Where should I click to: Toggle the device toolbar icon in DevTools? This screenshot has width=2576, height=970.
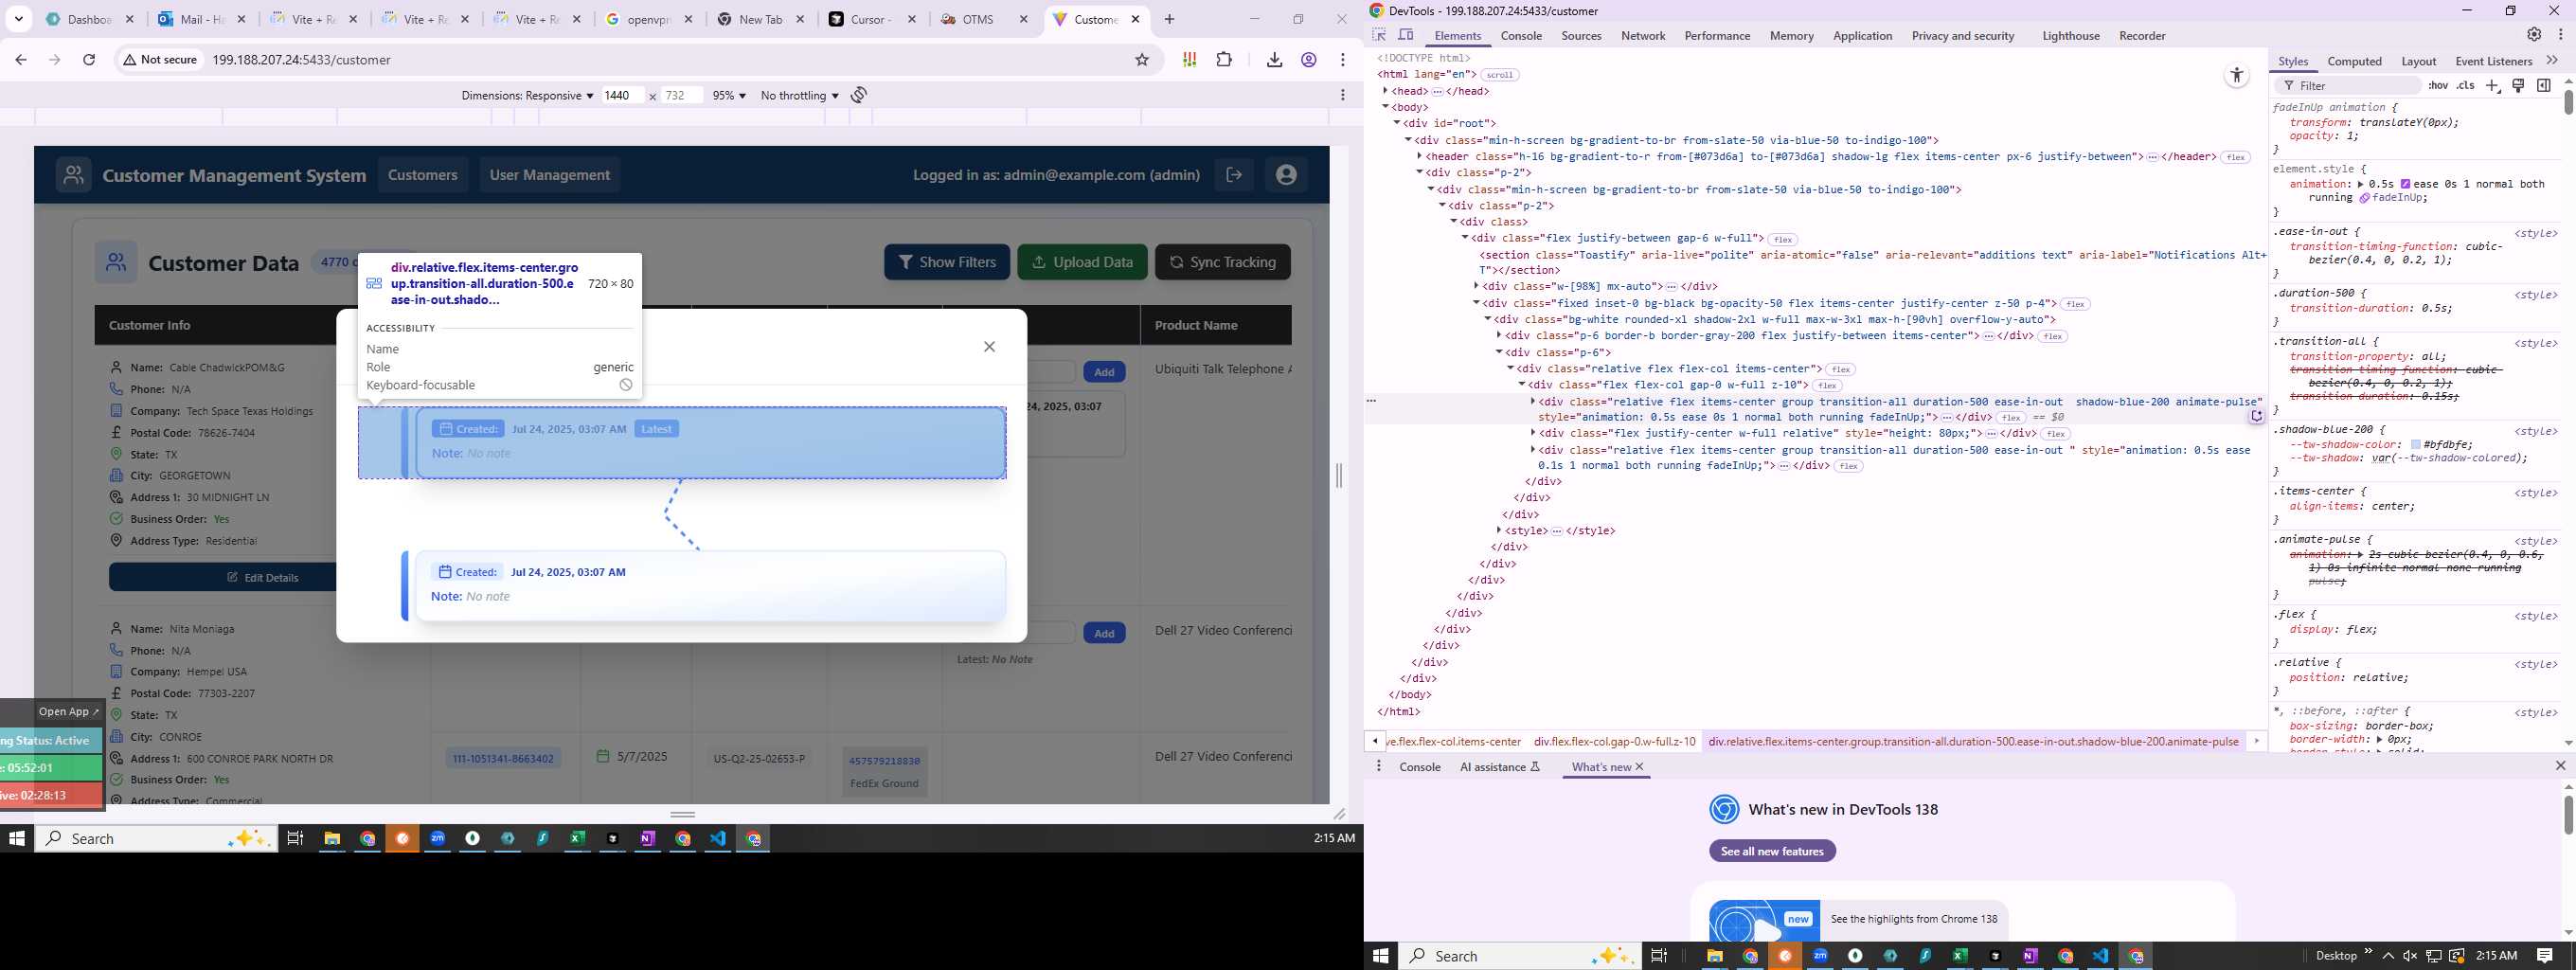point(1405,35)
